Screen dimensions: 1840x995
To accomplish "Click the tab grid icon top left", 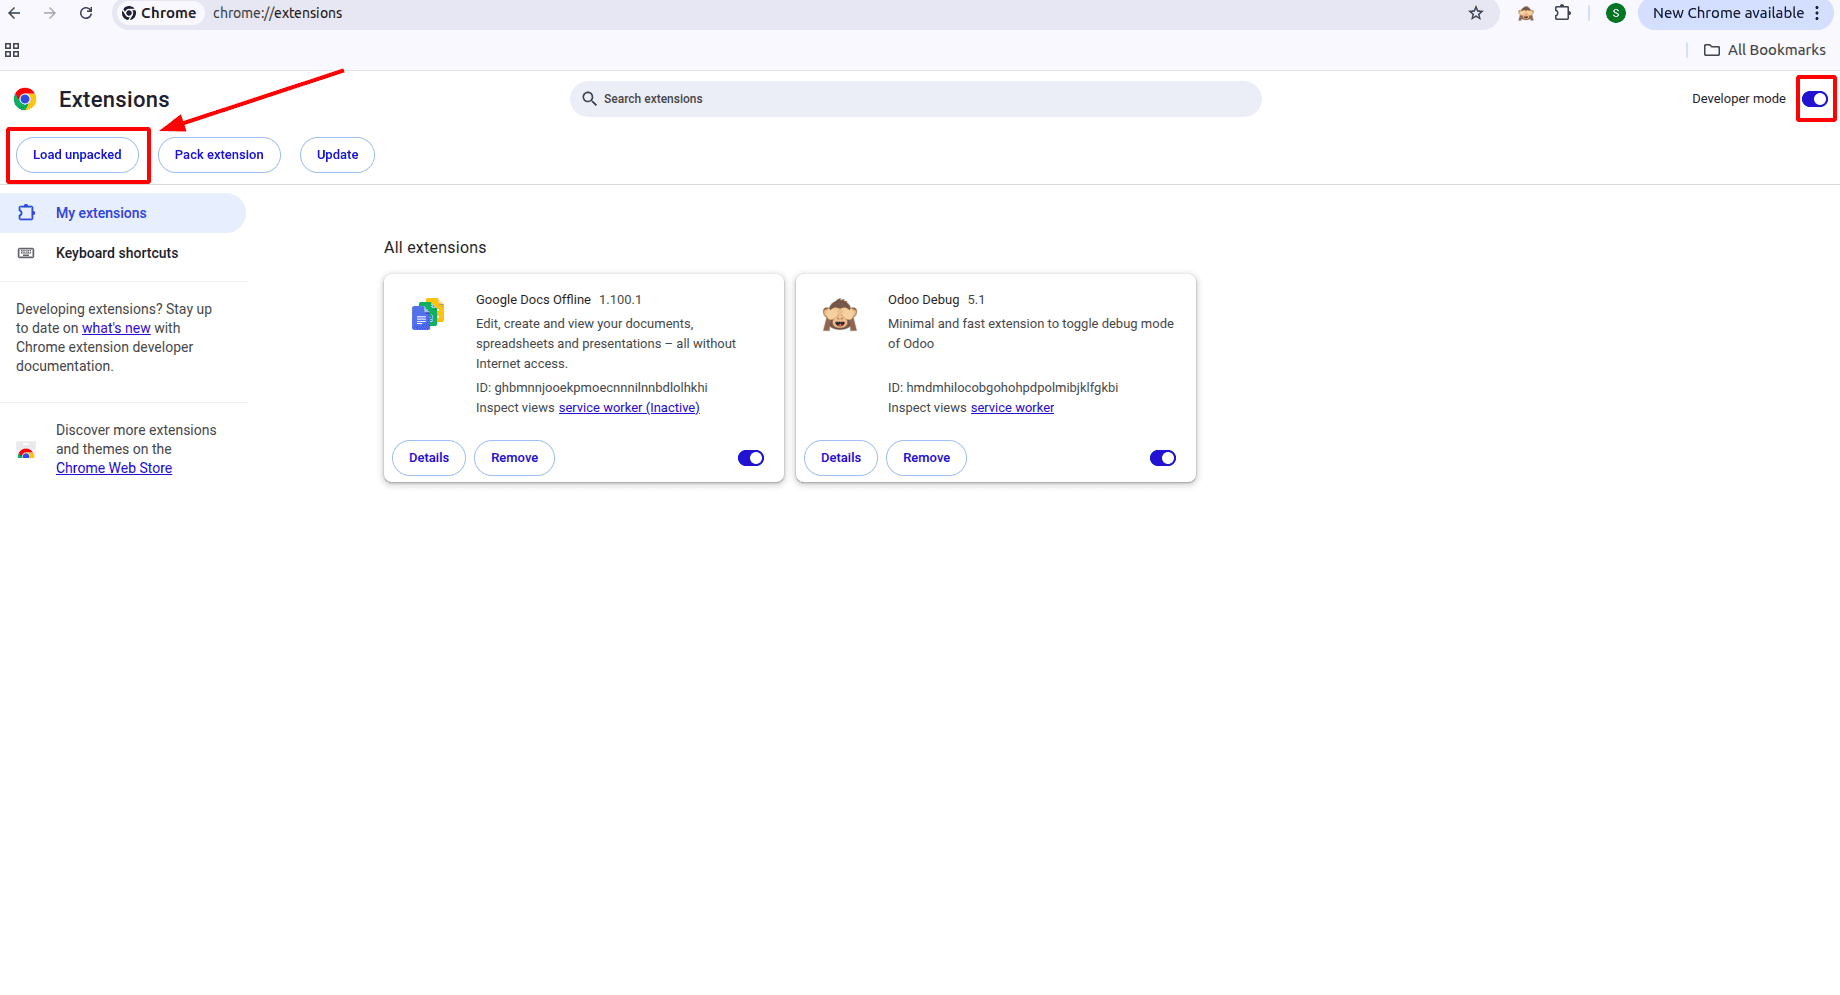I will 13,49.
